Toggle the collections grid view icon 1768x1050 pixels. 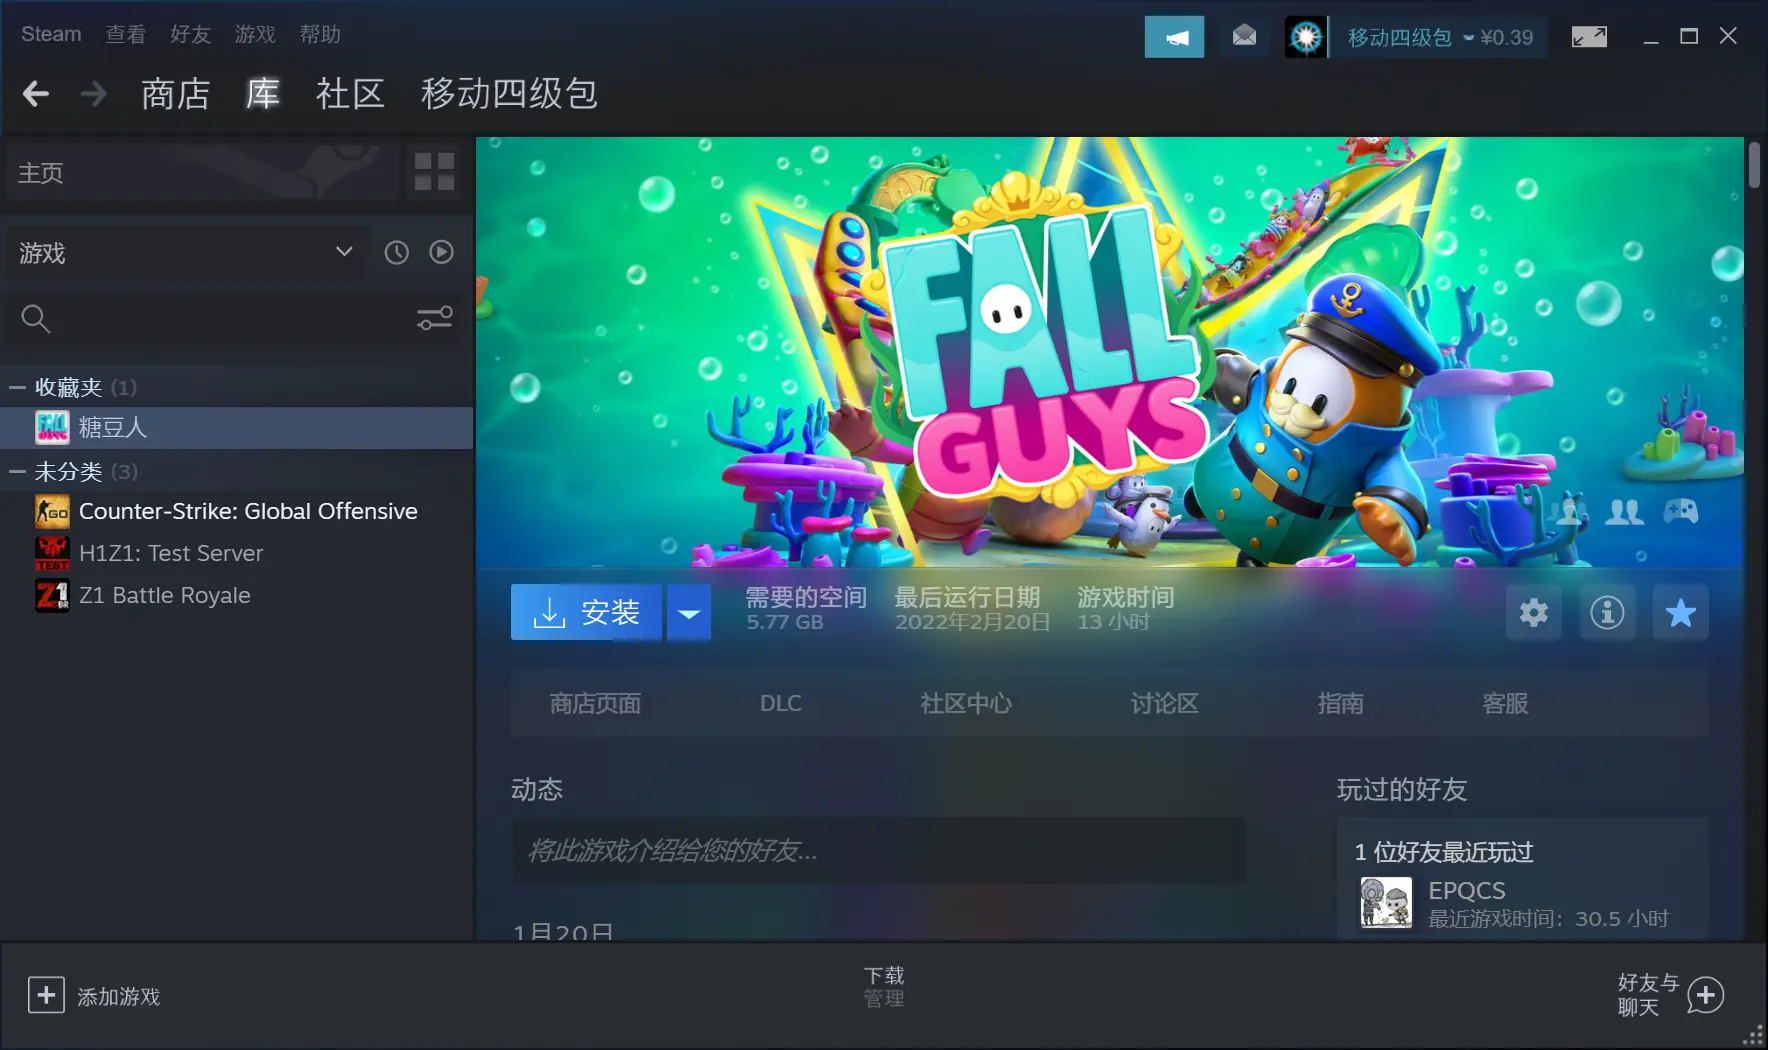click(x=434, y=172)
